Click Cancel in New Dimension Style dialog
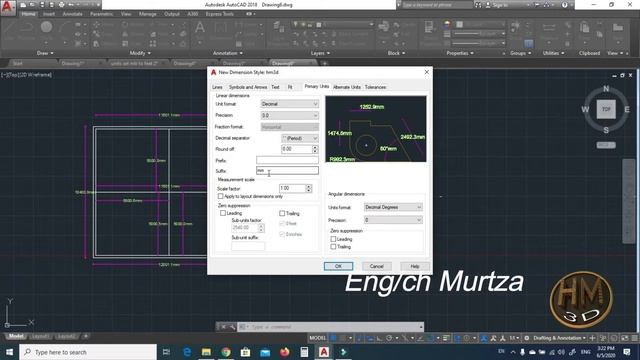The image size is (640, 360). (376, 266)
